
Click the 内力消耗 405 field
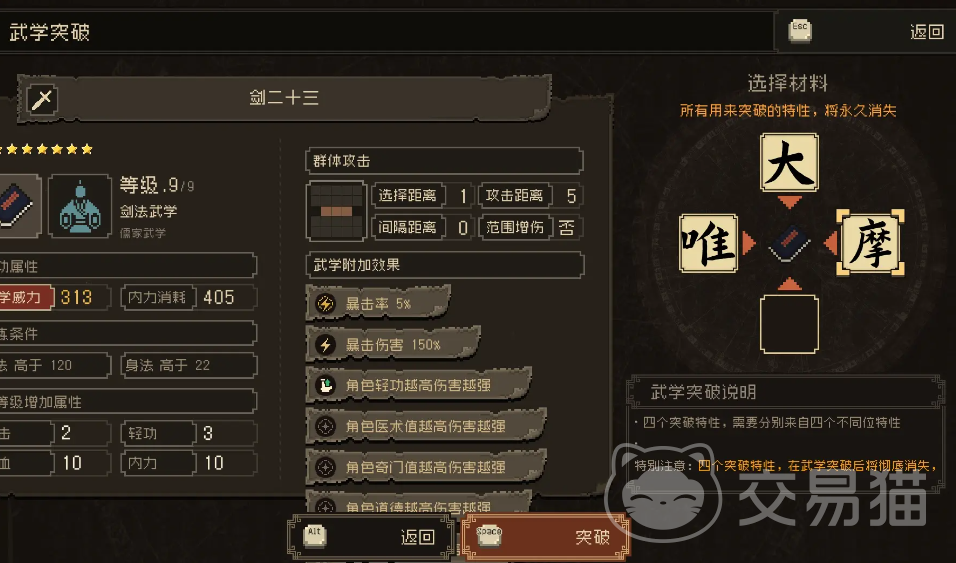(x=188, y=298)
